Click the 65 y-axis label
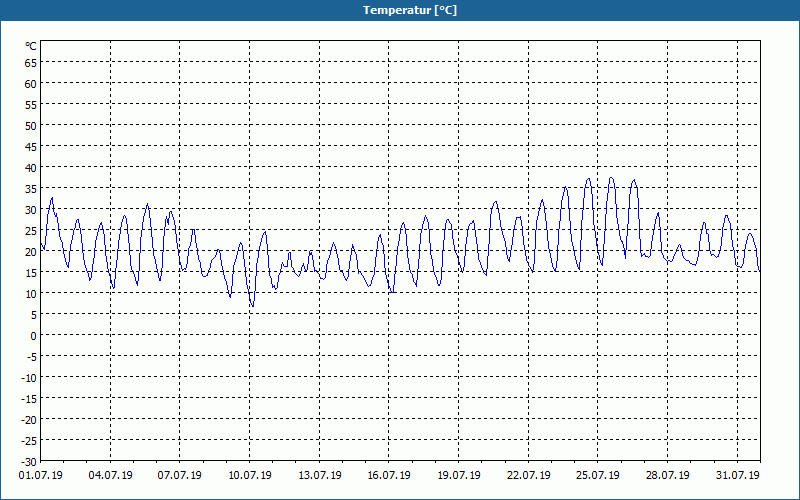The width and height of the screenshot is (800, 500). (31, 63)
